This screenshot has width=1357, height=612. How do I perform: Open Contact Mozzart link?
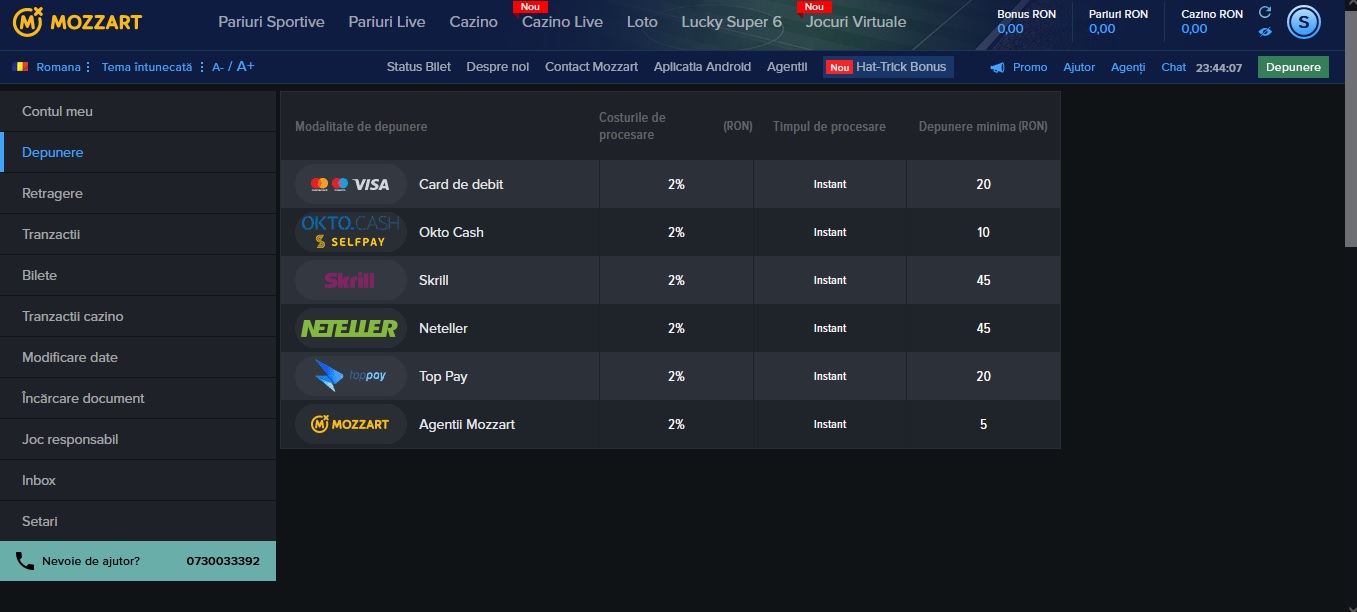tap(591, 67)
